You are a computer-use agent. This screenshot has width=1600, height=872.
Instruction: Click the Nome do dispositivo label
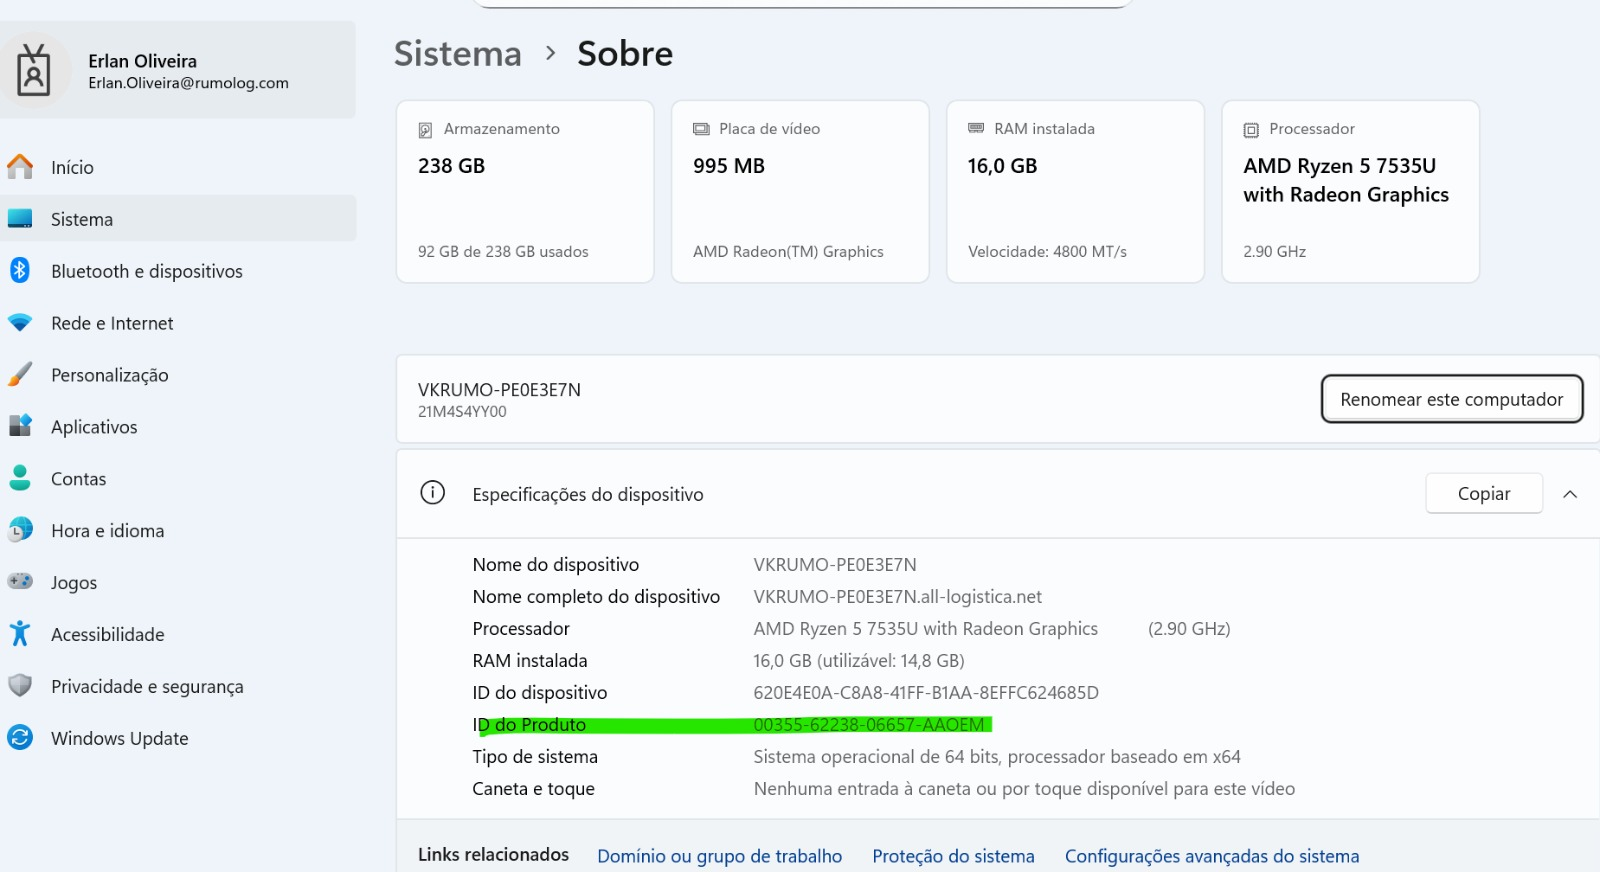click(556, 565)
